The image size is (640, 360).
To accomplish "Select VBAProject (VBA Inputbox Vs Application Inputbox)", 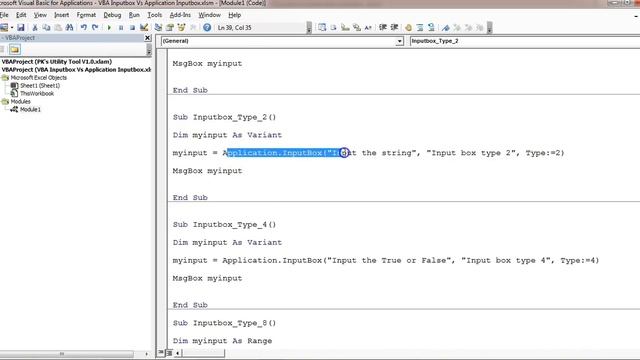I will 76,70.
